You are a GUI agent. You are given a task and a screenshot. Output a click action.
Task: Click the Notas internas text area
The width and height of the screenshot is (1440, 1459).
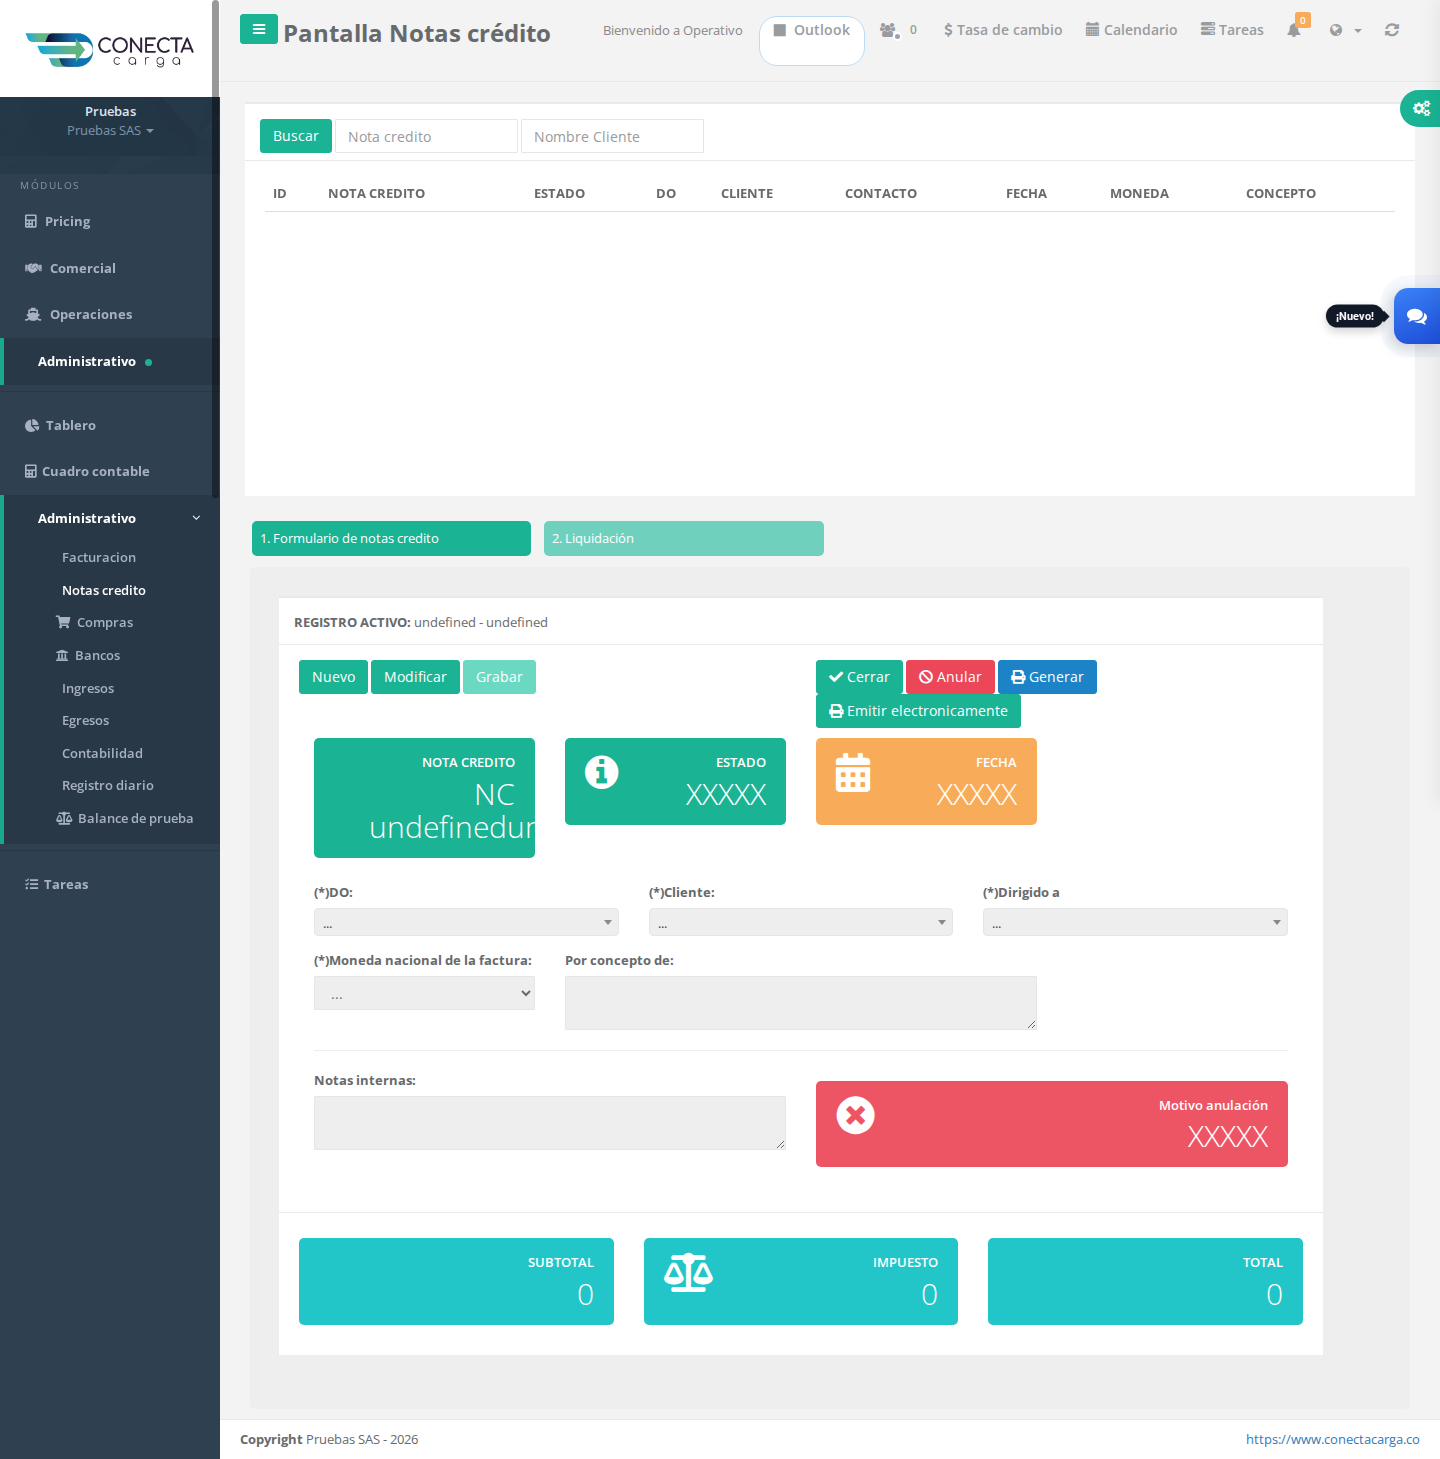pos(550,1123)
